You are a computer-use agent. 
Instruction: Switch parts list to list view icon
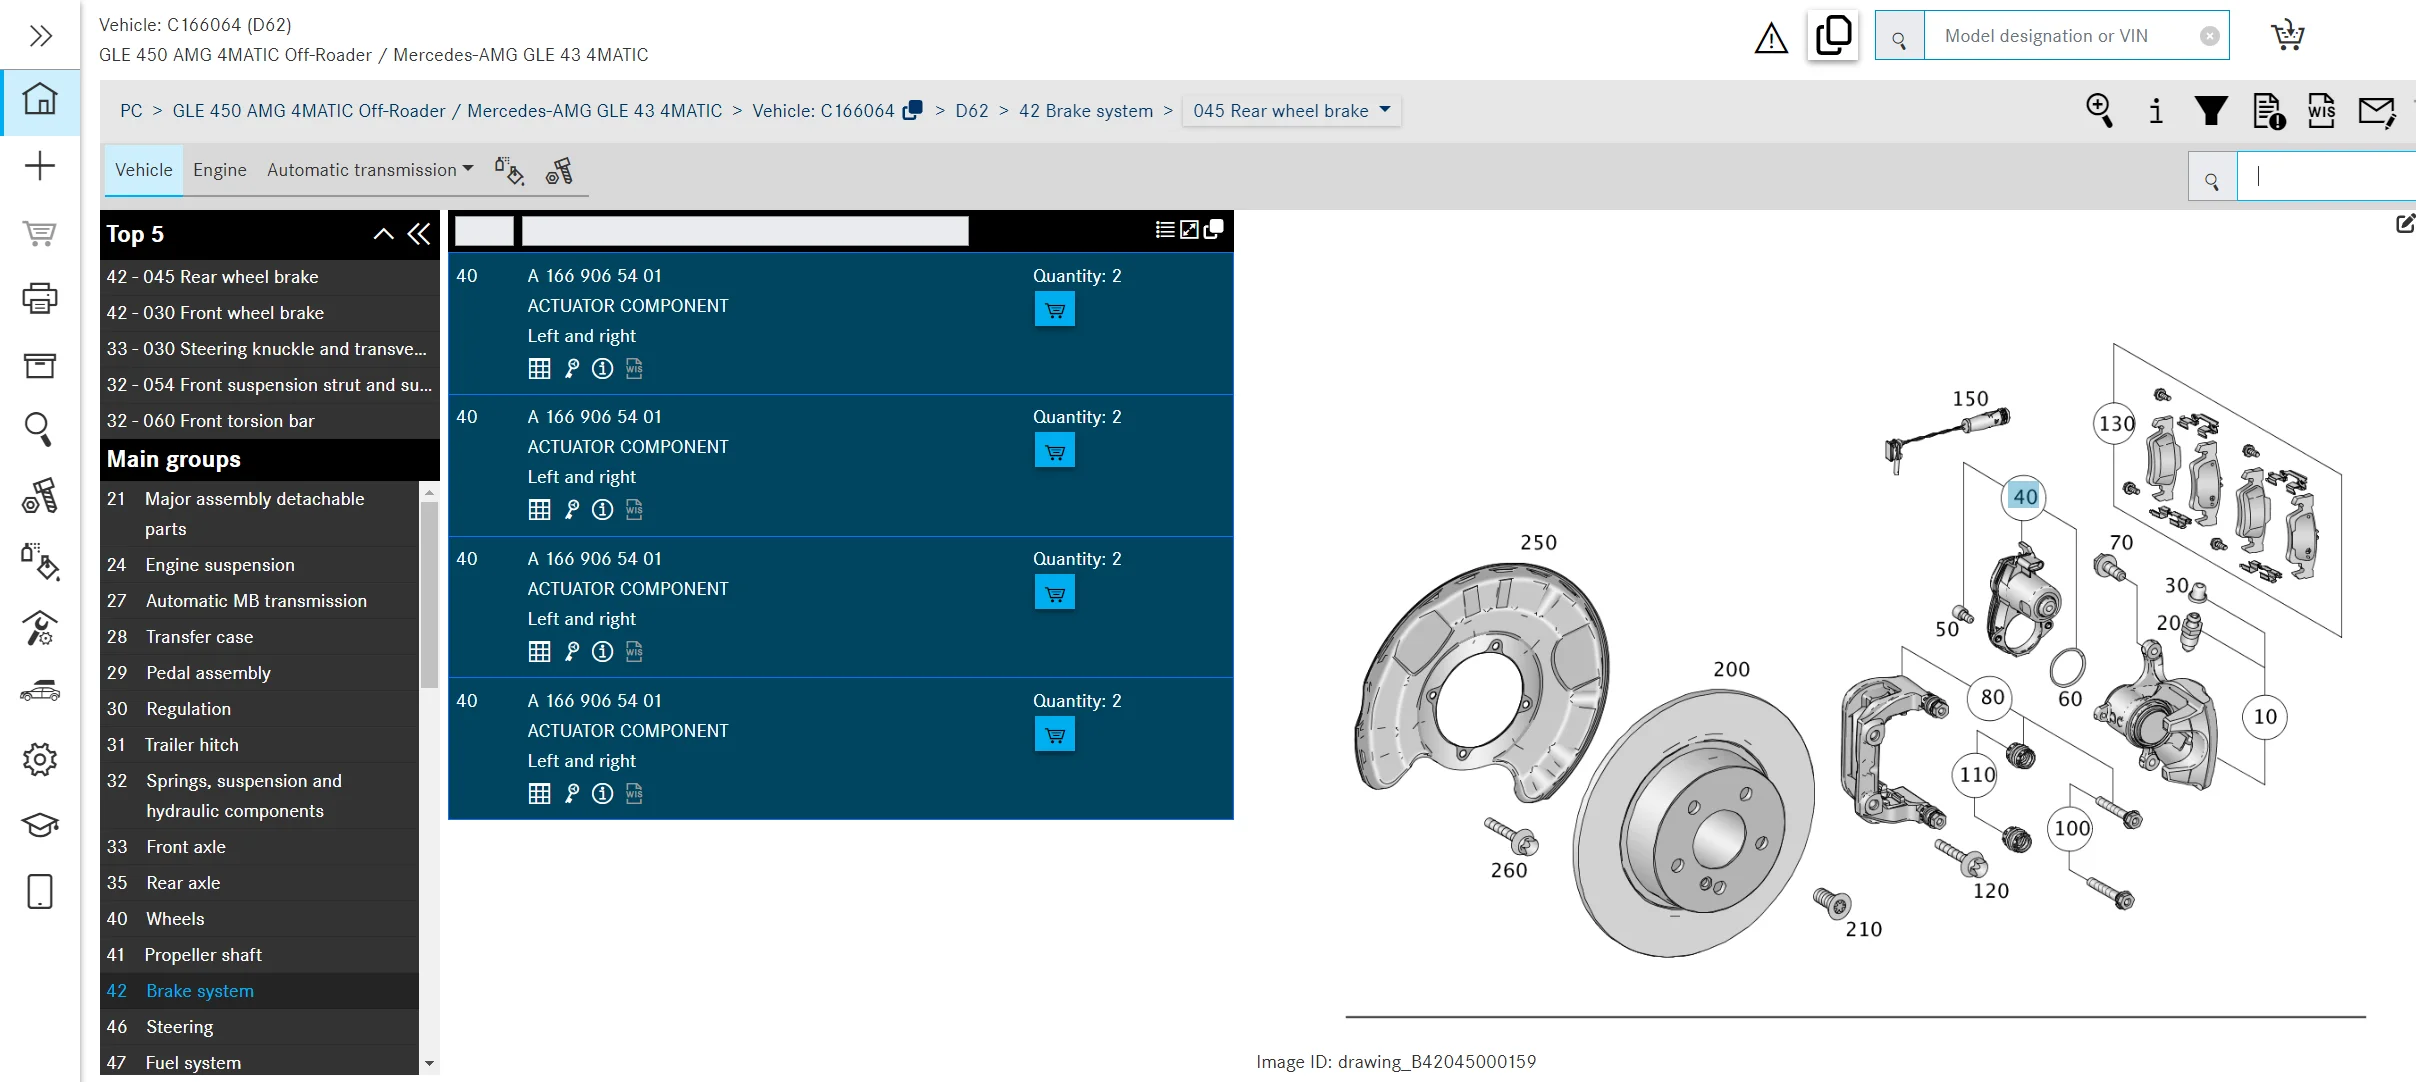(1164, 230)
